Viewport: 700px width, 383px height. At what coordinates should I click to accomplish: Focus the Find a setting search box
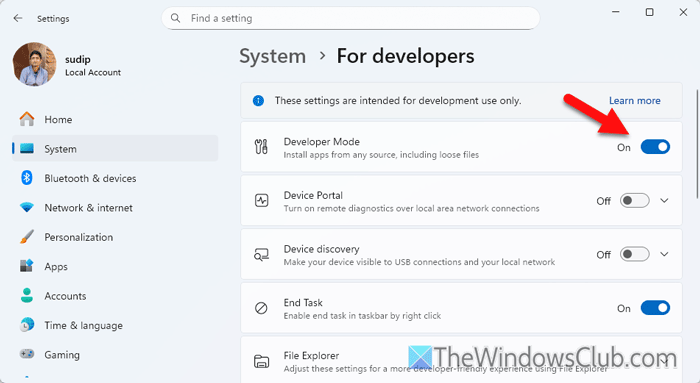(x=350, y=18)
